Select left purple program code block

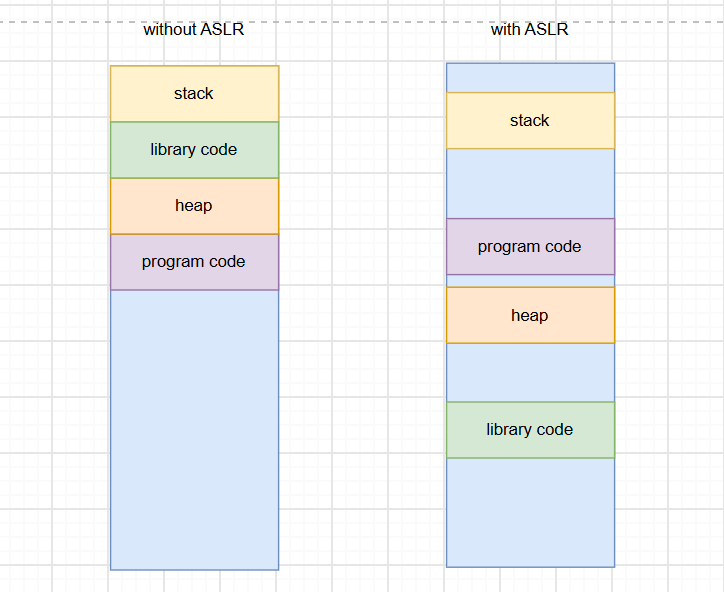click(x=194, y=262)
